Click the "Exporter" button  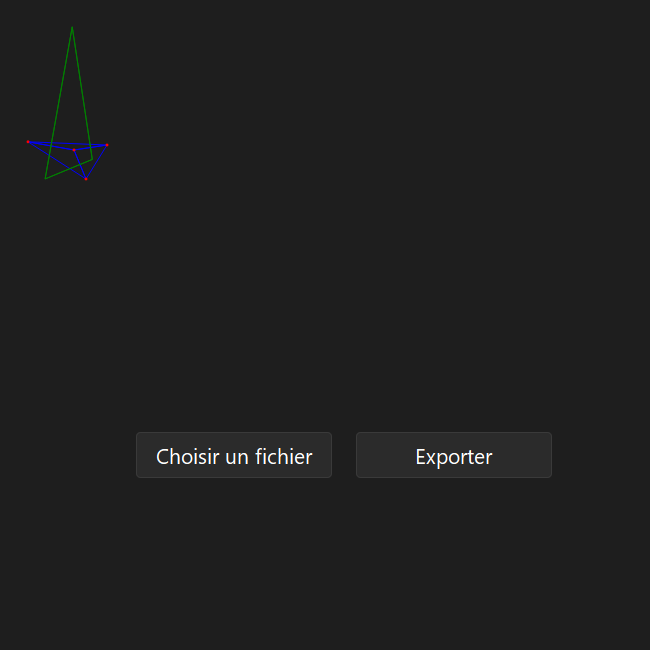[x=454, y=455]
